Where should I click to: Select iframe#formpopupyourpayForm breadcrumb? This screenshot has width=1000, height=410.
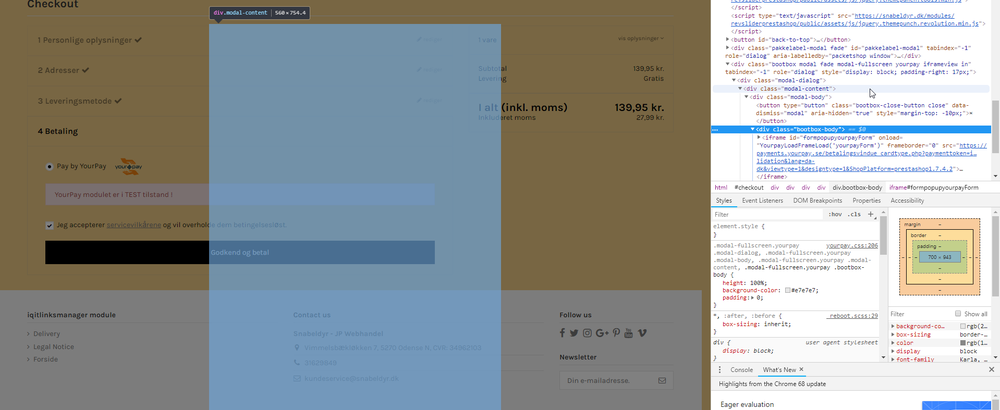pyautogui.click(x=934, y=187)
